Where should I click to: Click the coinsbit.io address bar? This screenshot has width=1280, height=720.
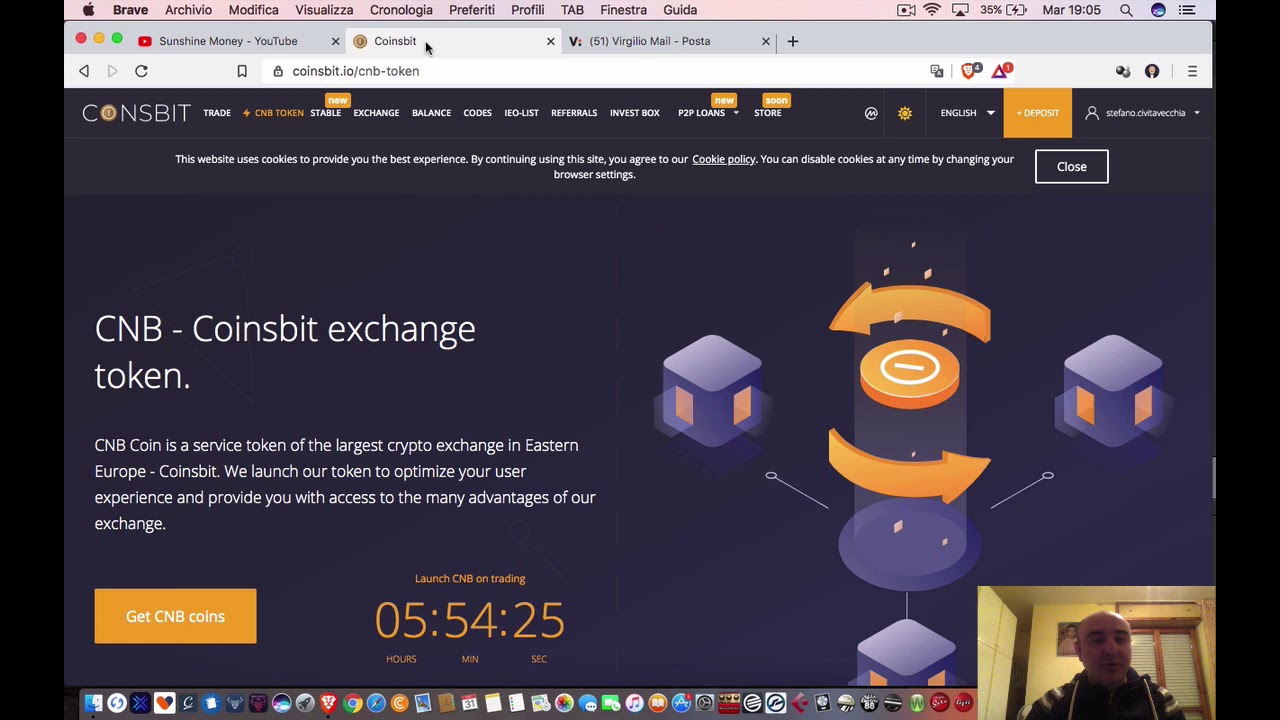point(600,71)
